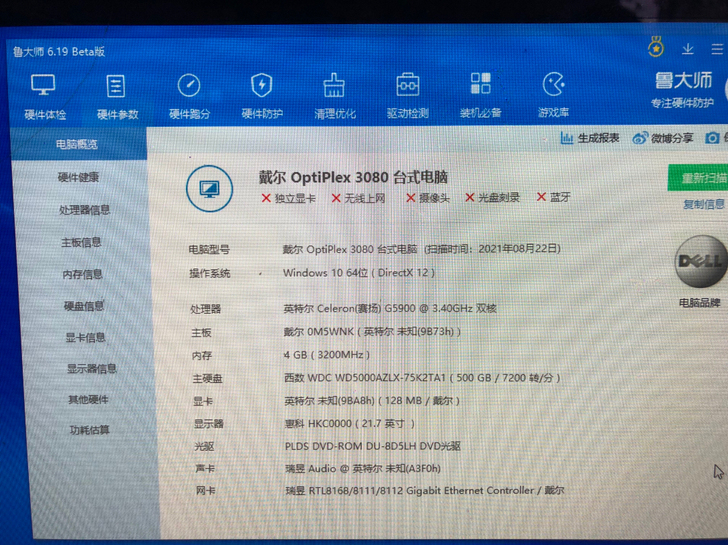Select 硬件健康 in sidebar
Image resolution: width=728 pixels, height=545 pixels.
point(78,177)
